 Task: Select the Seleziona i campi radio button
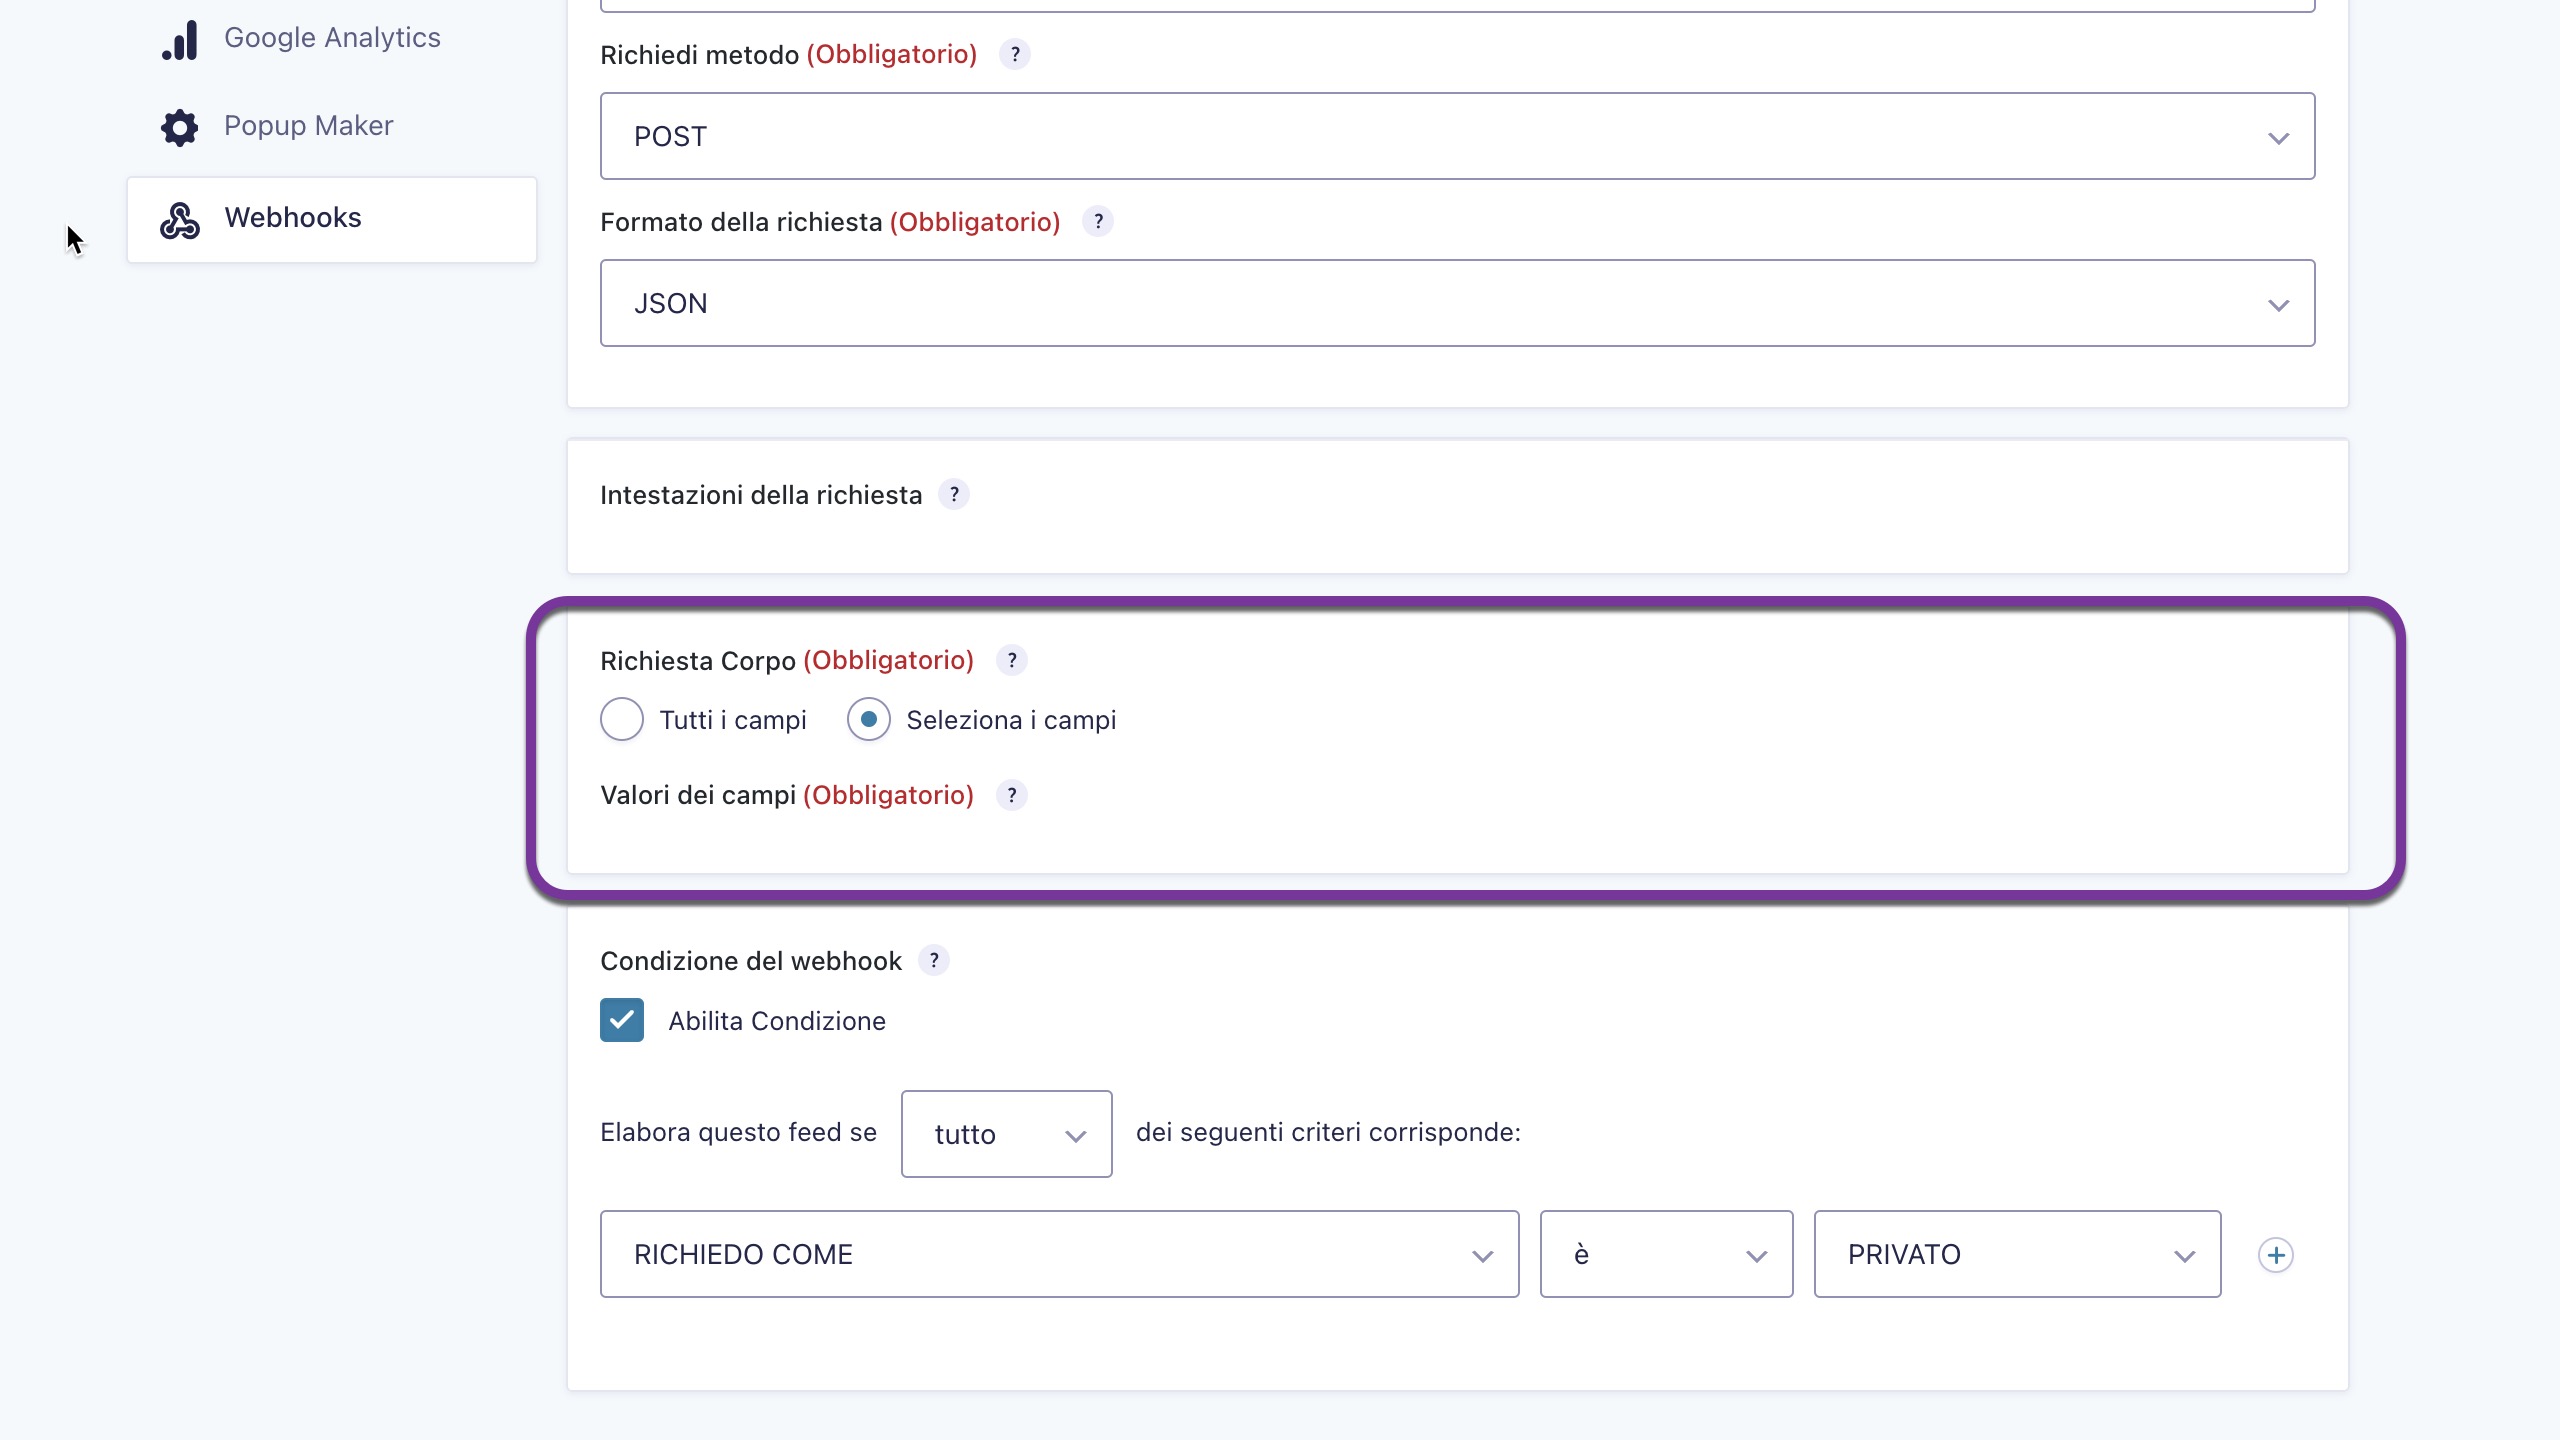pos(868,720)
